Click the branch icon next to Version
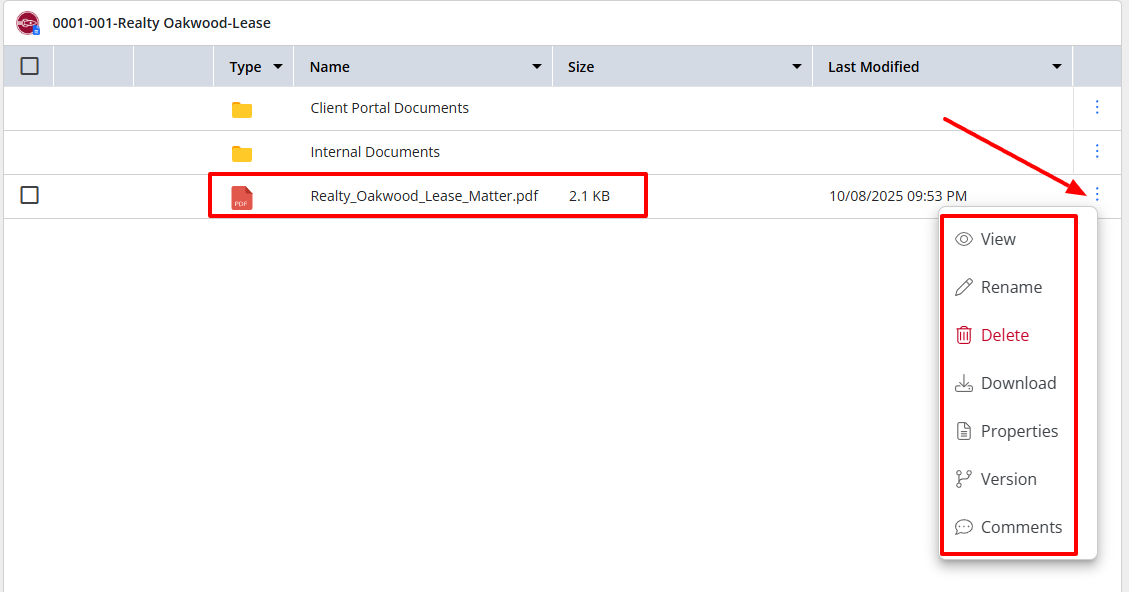The image size is (1129, 592). [x=964, y=479]
